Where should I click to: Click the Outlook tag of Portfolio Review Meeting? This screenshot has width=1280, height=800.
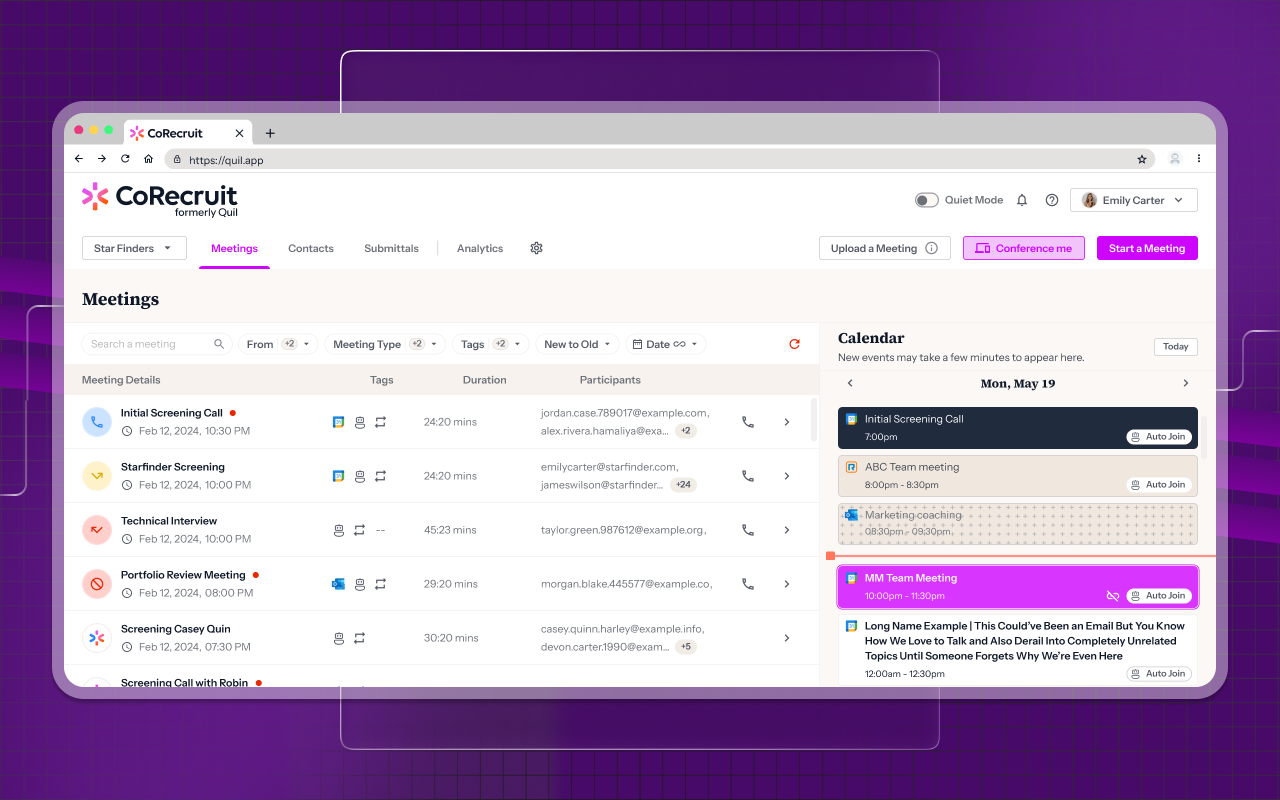[338, 584]
